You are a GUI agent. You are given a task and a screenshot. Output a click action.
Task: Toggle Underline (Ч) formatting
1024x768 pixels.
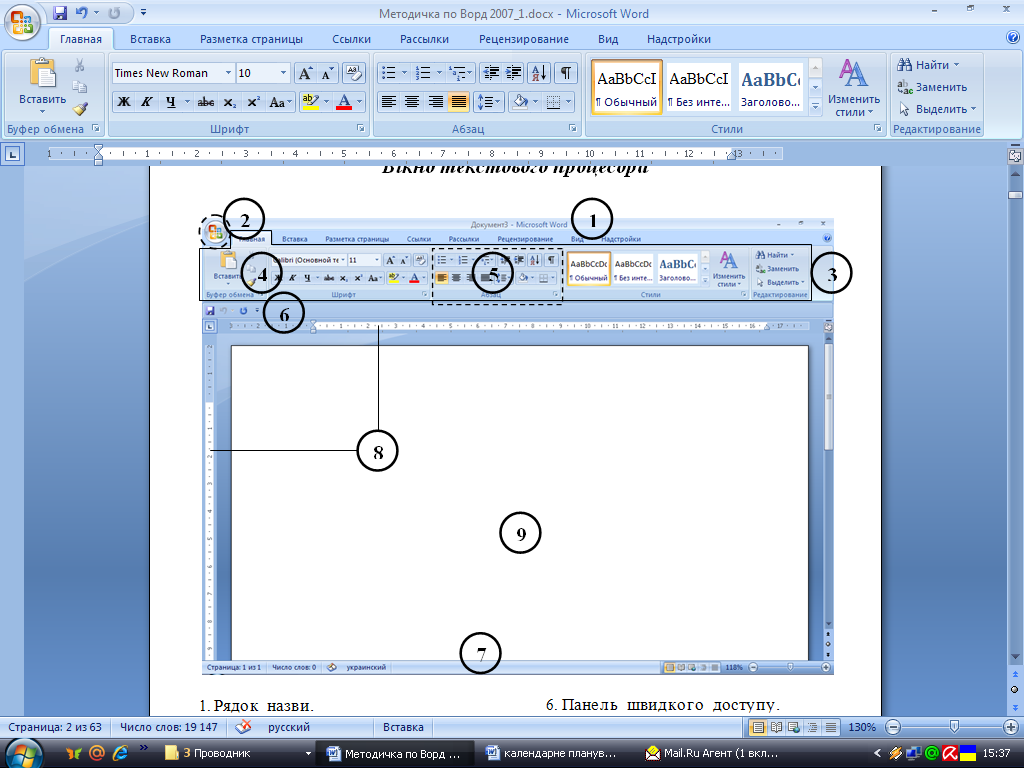(170, 102)
